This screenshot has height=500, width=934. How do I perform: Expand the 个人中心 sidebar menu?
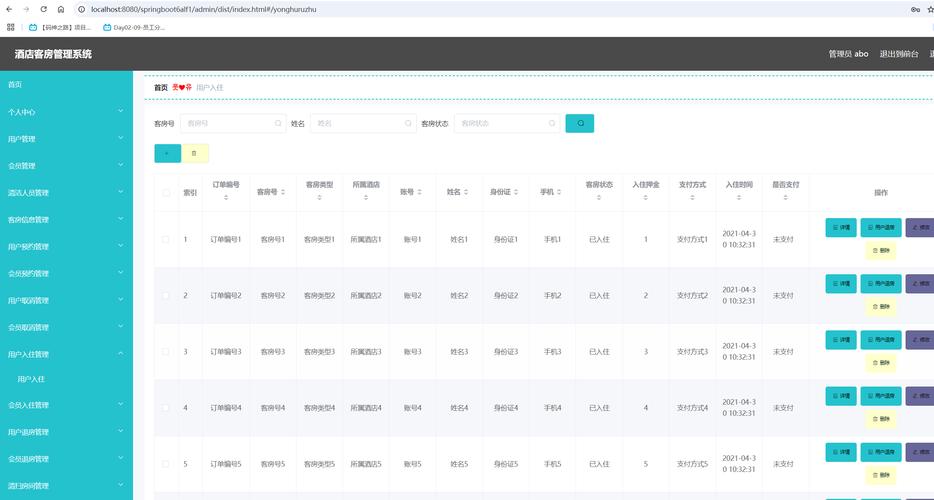click(66, 112)
